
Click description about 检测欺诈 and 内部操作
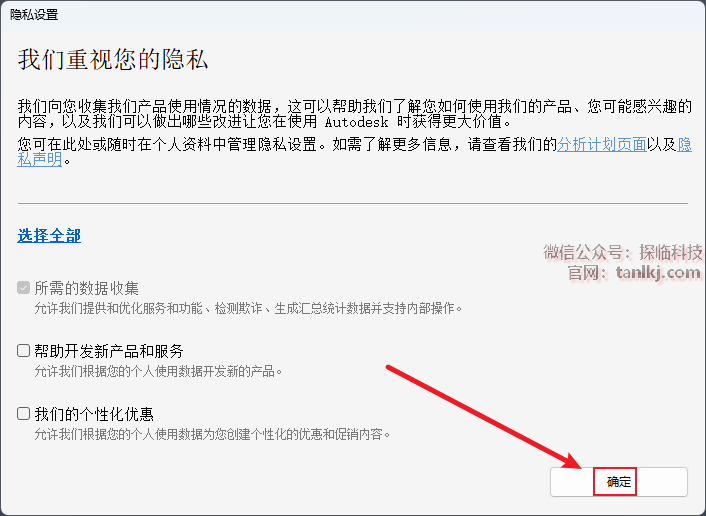[x=248, y=308]
